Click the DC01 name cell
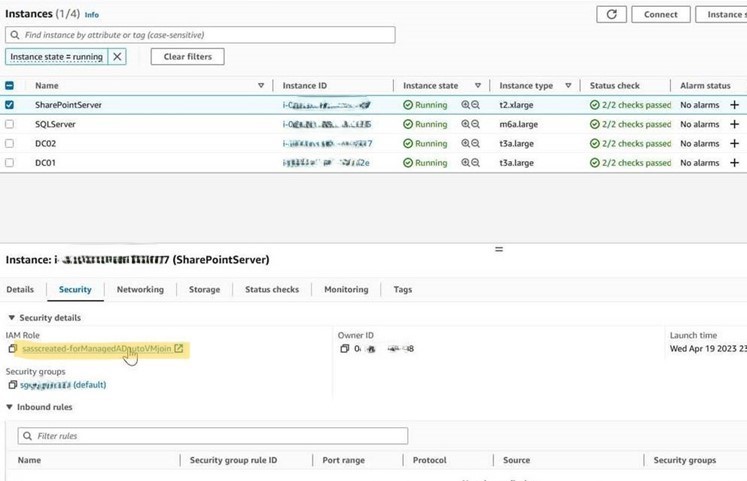This screenshot has height=481, width=747. coord(45,163)
